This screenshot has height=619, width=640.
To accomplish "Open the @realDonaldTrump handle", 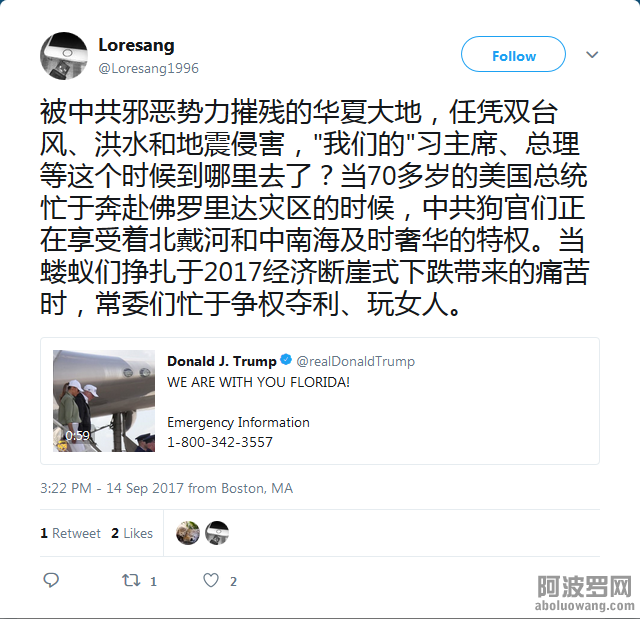I will pos(356,361).
